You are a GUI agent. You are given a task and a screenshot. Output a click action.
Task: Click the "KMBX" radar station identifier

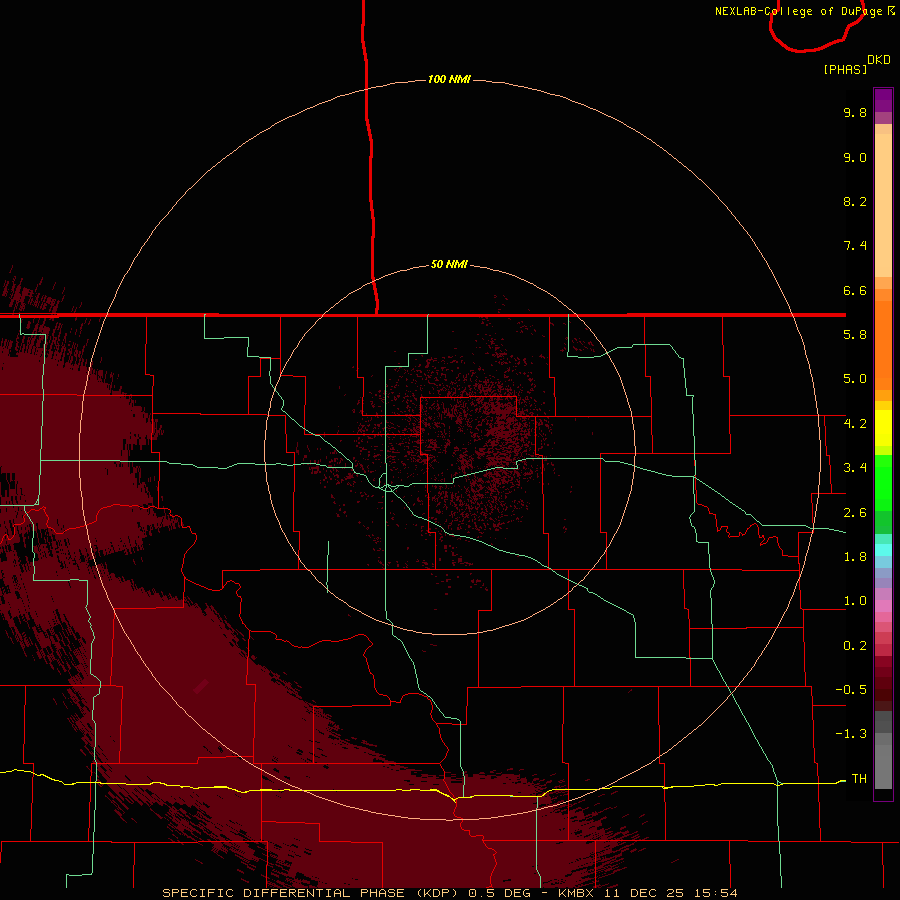click(576, 893)
